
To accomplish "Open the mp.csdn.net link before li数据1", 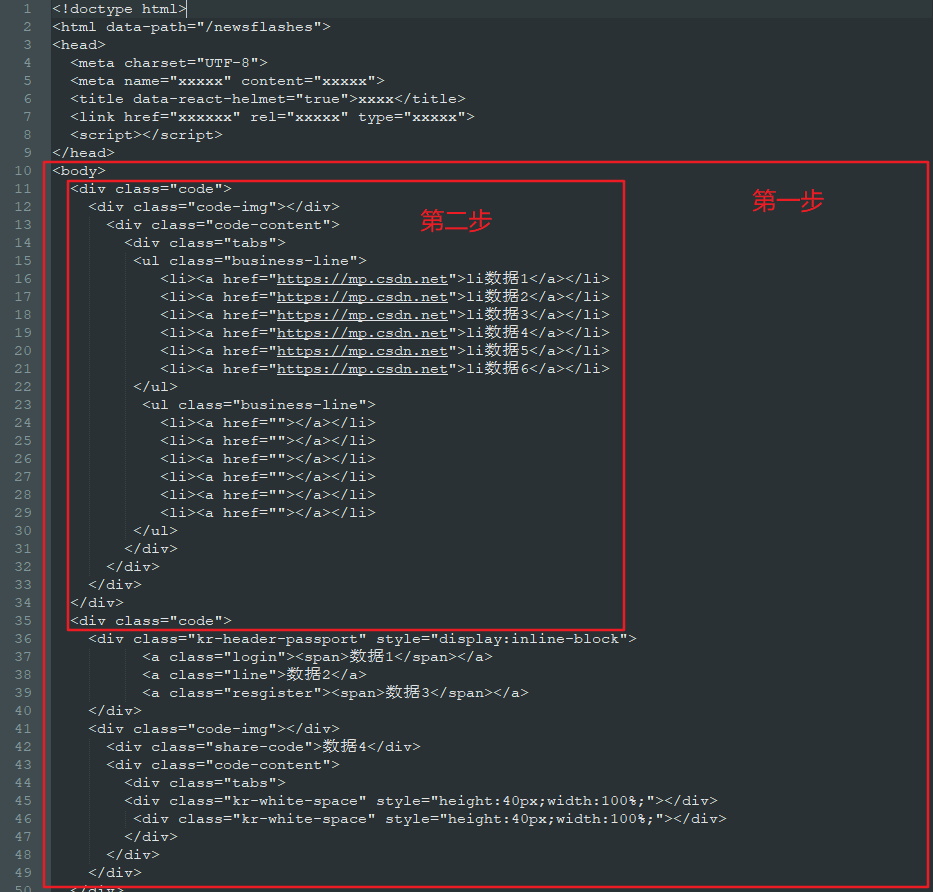I will (362, 279).
